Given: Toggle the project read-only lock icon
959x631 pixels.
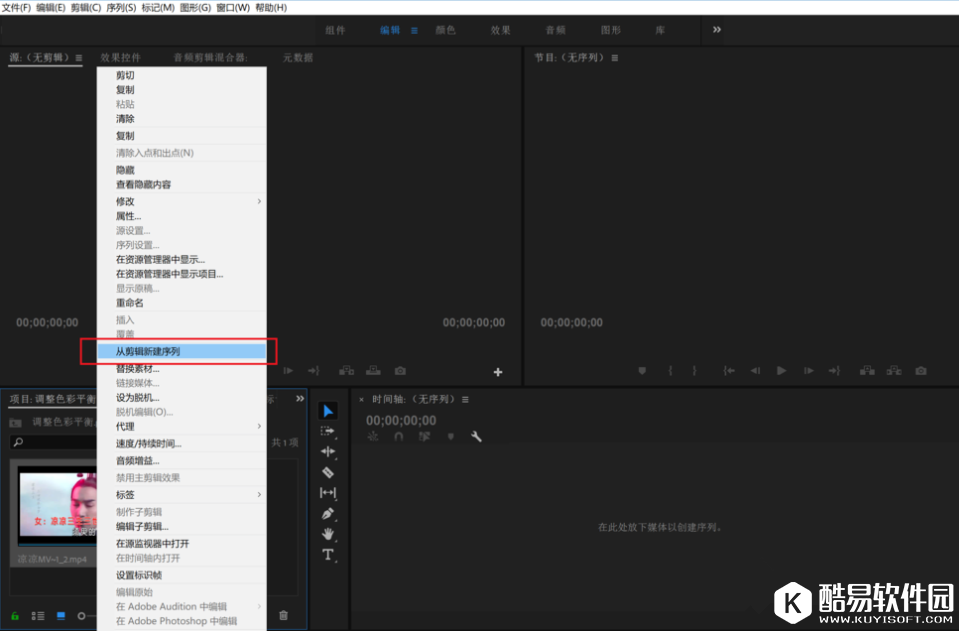Looking at the screenshot, I should pyautogui.click(x=15, y=616).
